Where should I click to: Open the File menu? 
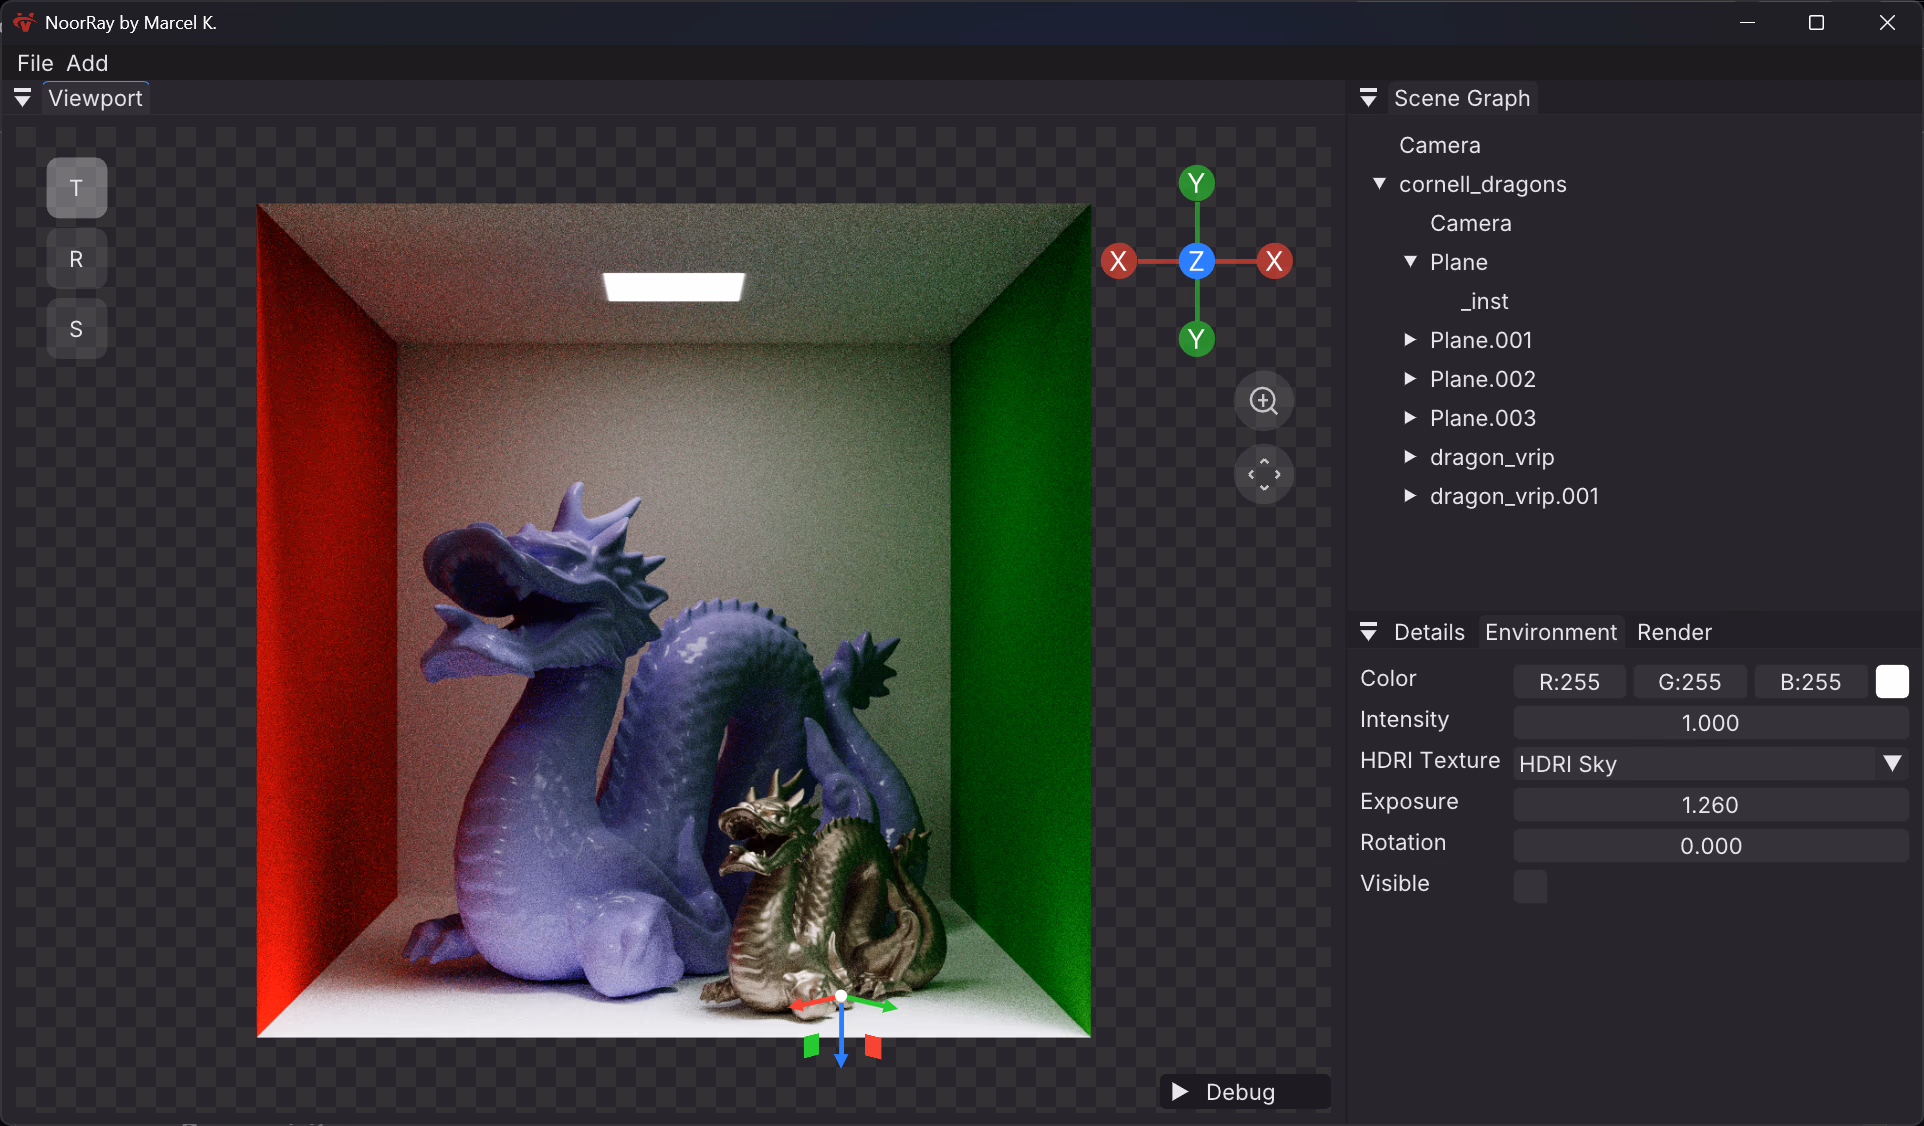(35, 63)
